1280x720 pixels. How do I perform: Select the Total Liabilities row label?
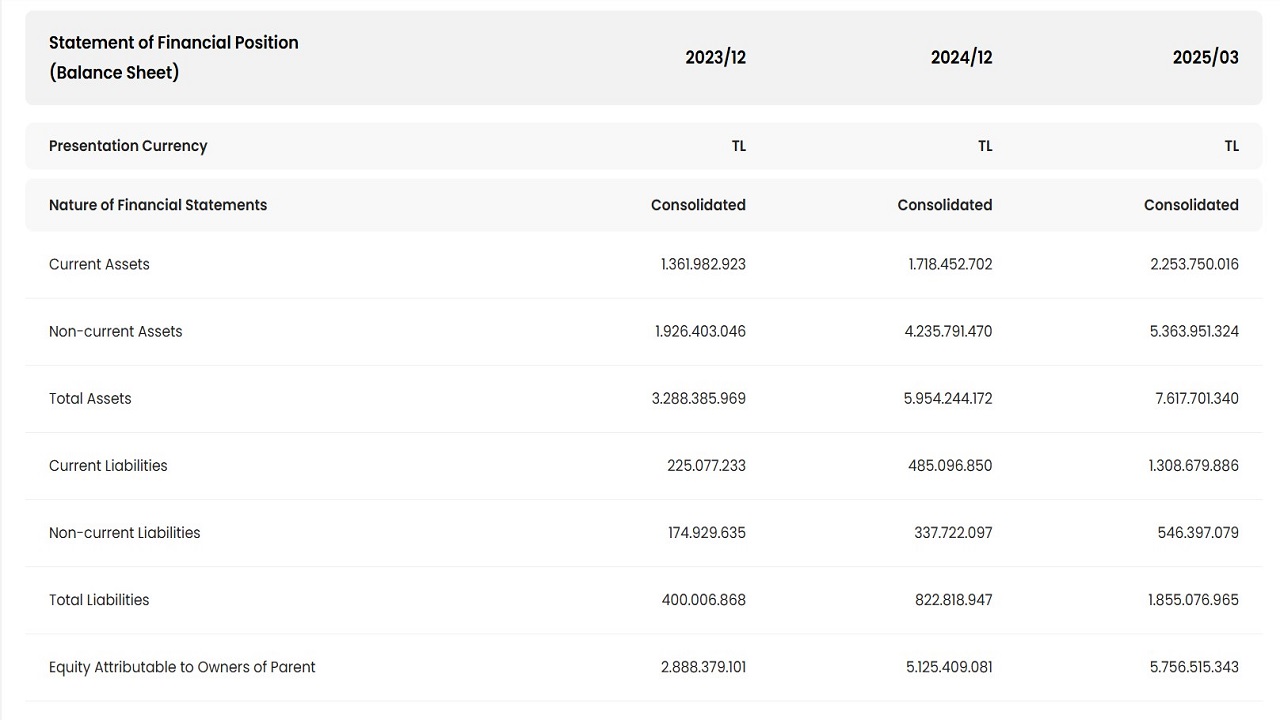(x=99, y=600)
